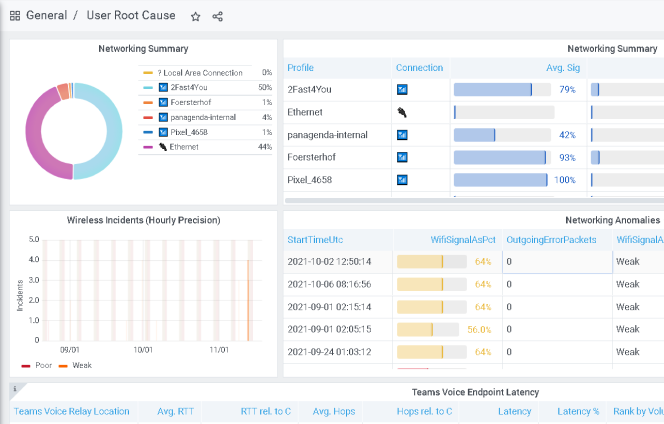Screen dimensions: 664x424
Task: Click the User Root Cause breadcrumb title
Action: [x=130, y=16]
